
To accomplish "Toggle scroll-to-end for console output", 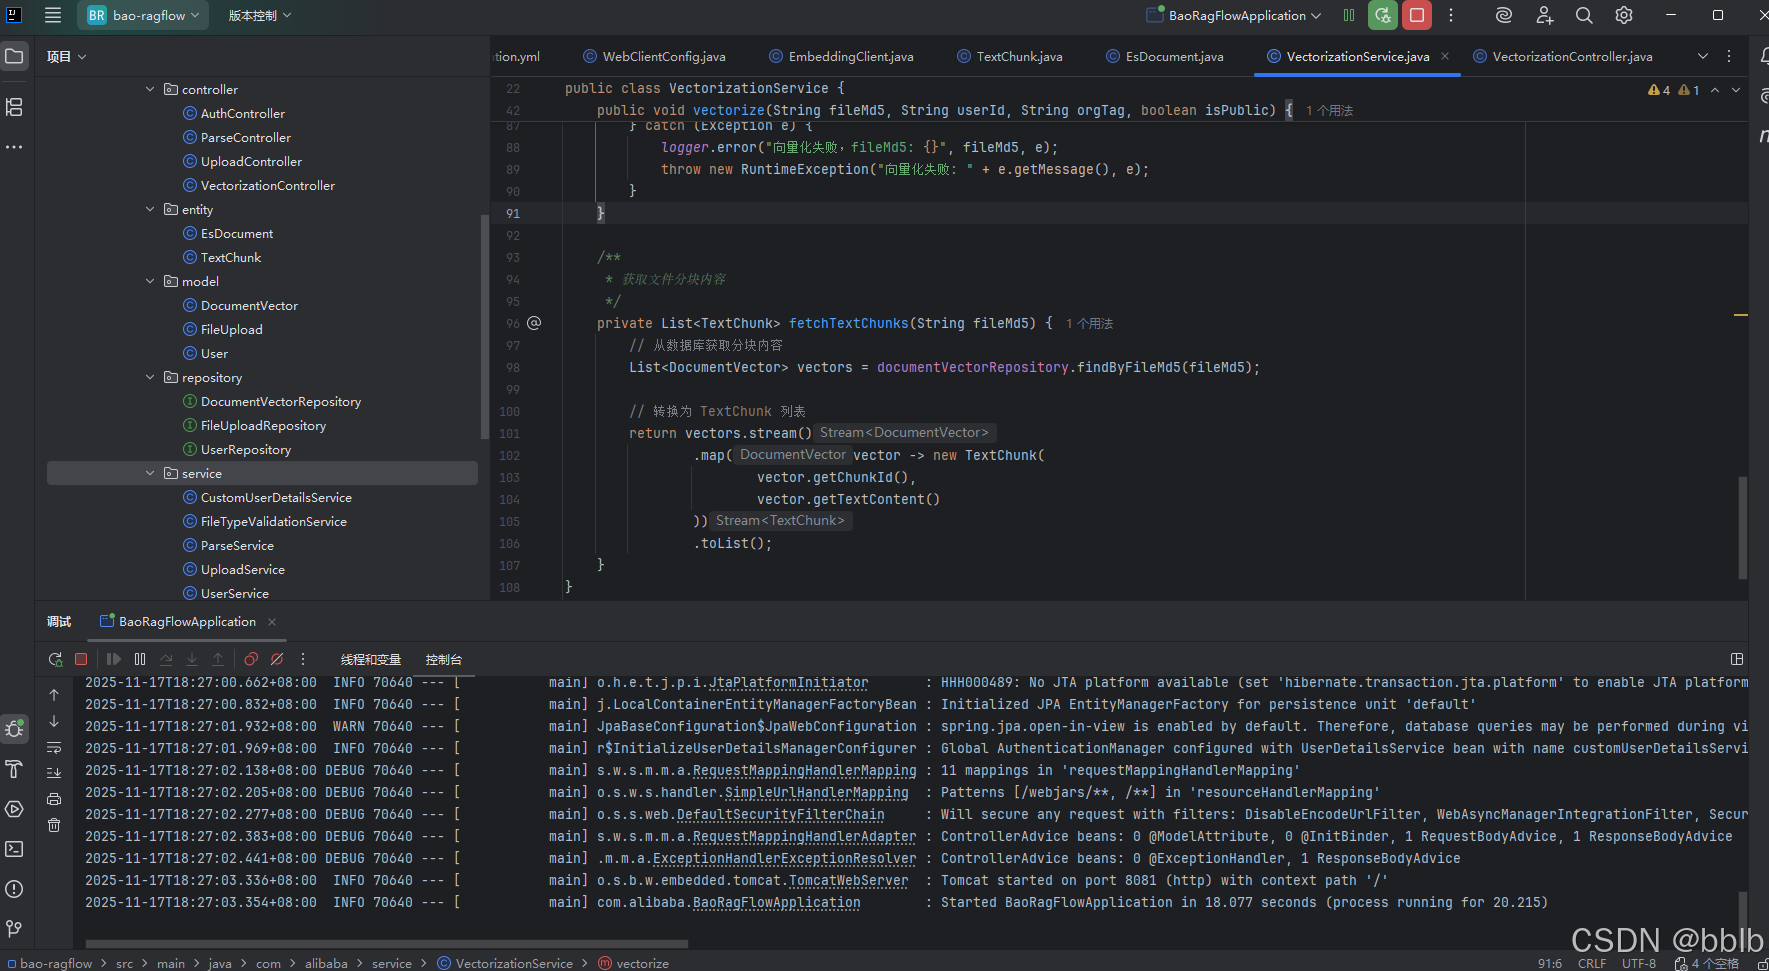I will click(54, 773).
